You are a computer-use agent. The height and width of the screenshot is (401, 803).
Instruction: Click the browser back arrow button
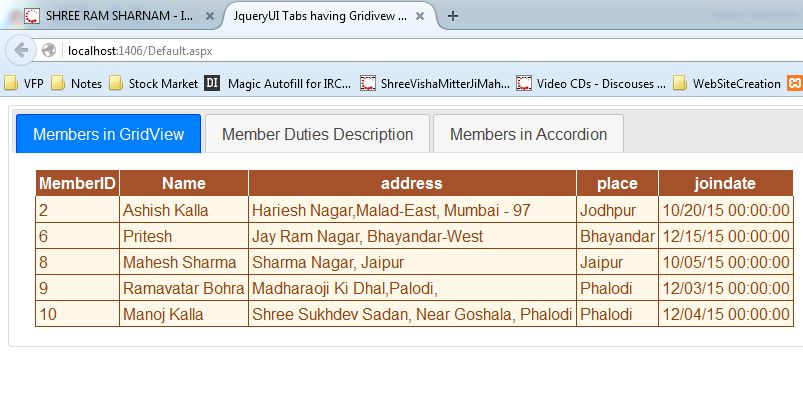point(19,50)
